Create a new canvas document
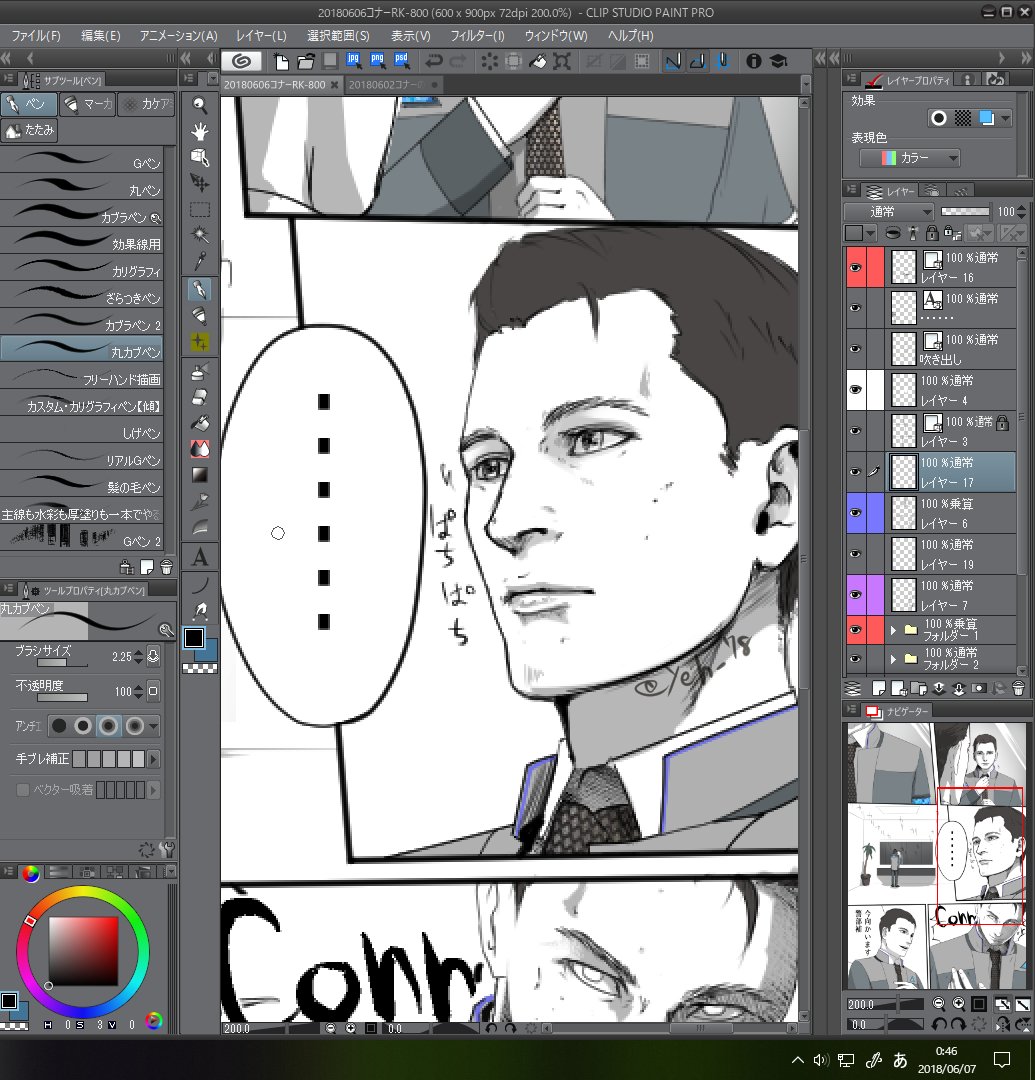 pos(281,61)
